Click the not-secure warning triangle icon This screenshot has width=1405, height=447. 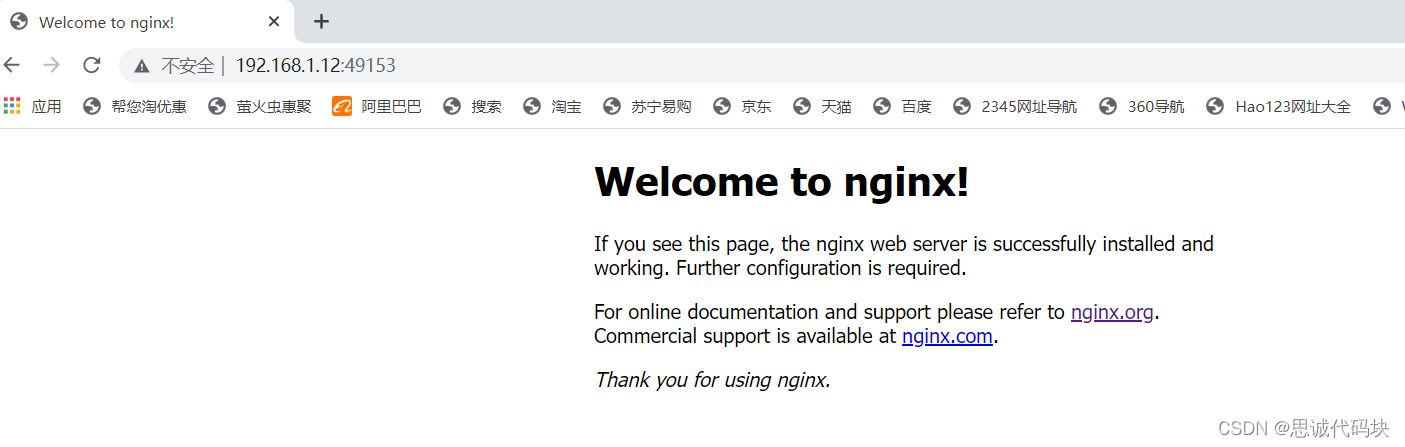(142, 66)
